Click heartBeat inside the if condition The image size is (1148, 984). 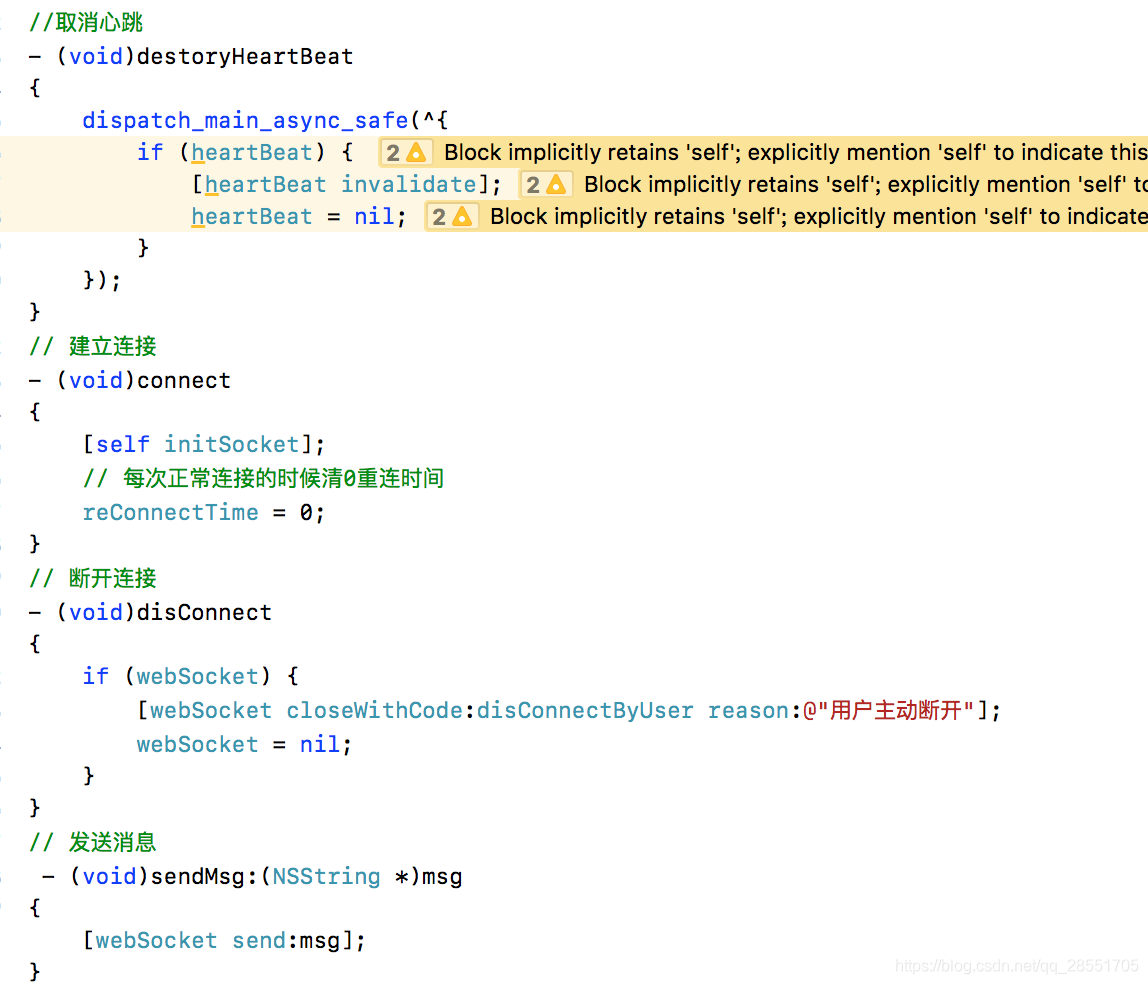252,152
